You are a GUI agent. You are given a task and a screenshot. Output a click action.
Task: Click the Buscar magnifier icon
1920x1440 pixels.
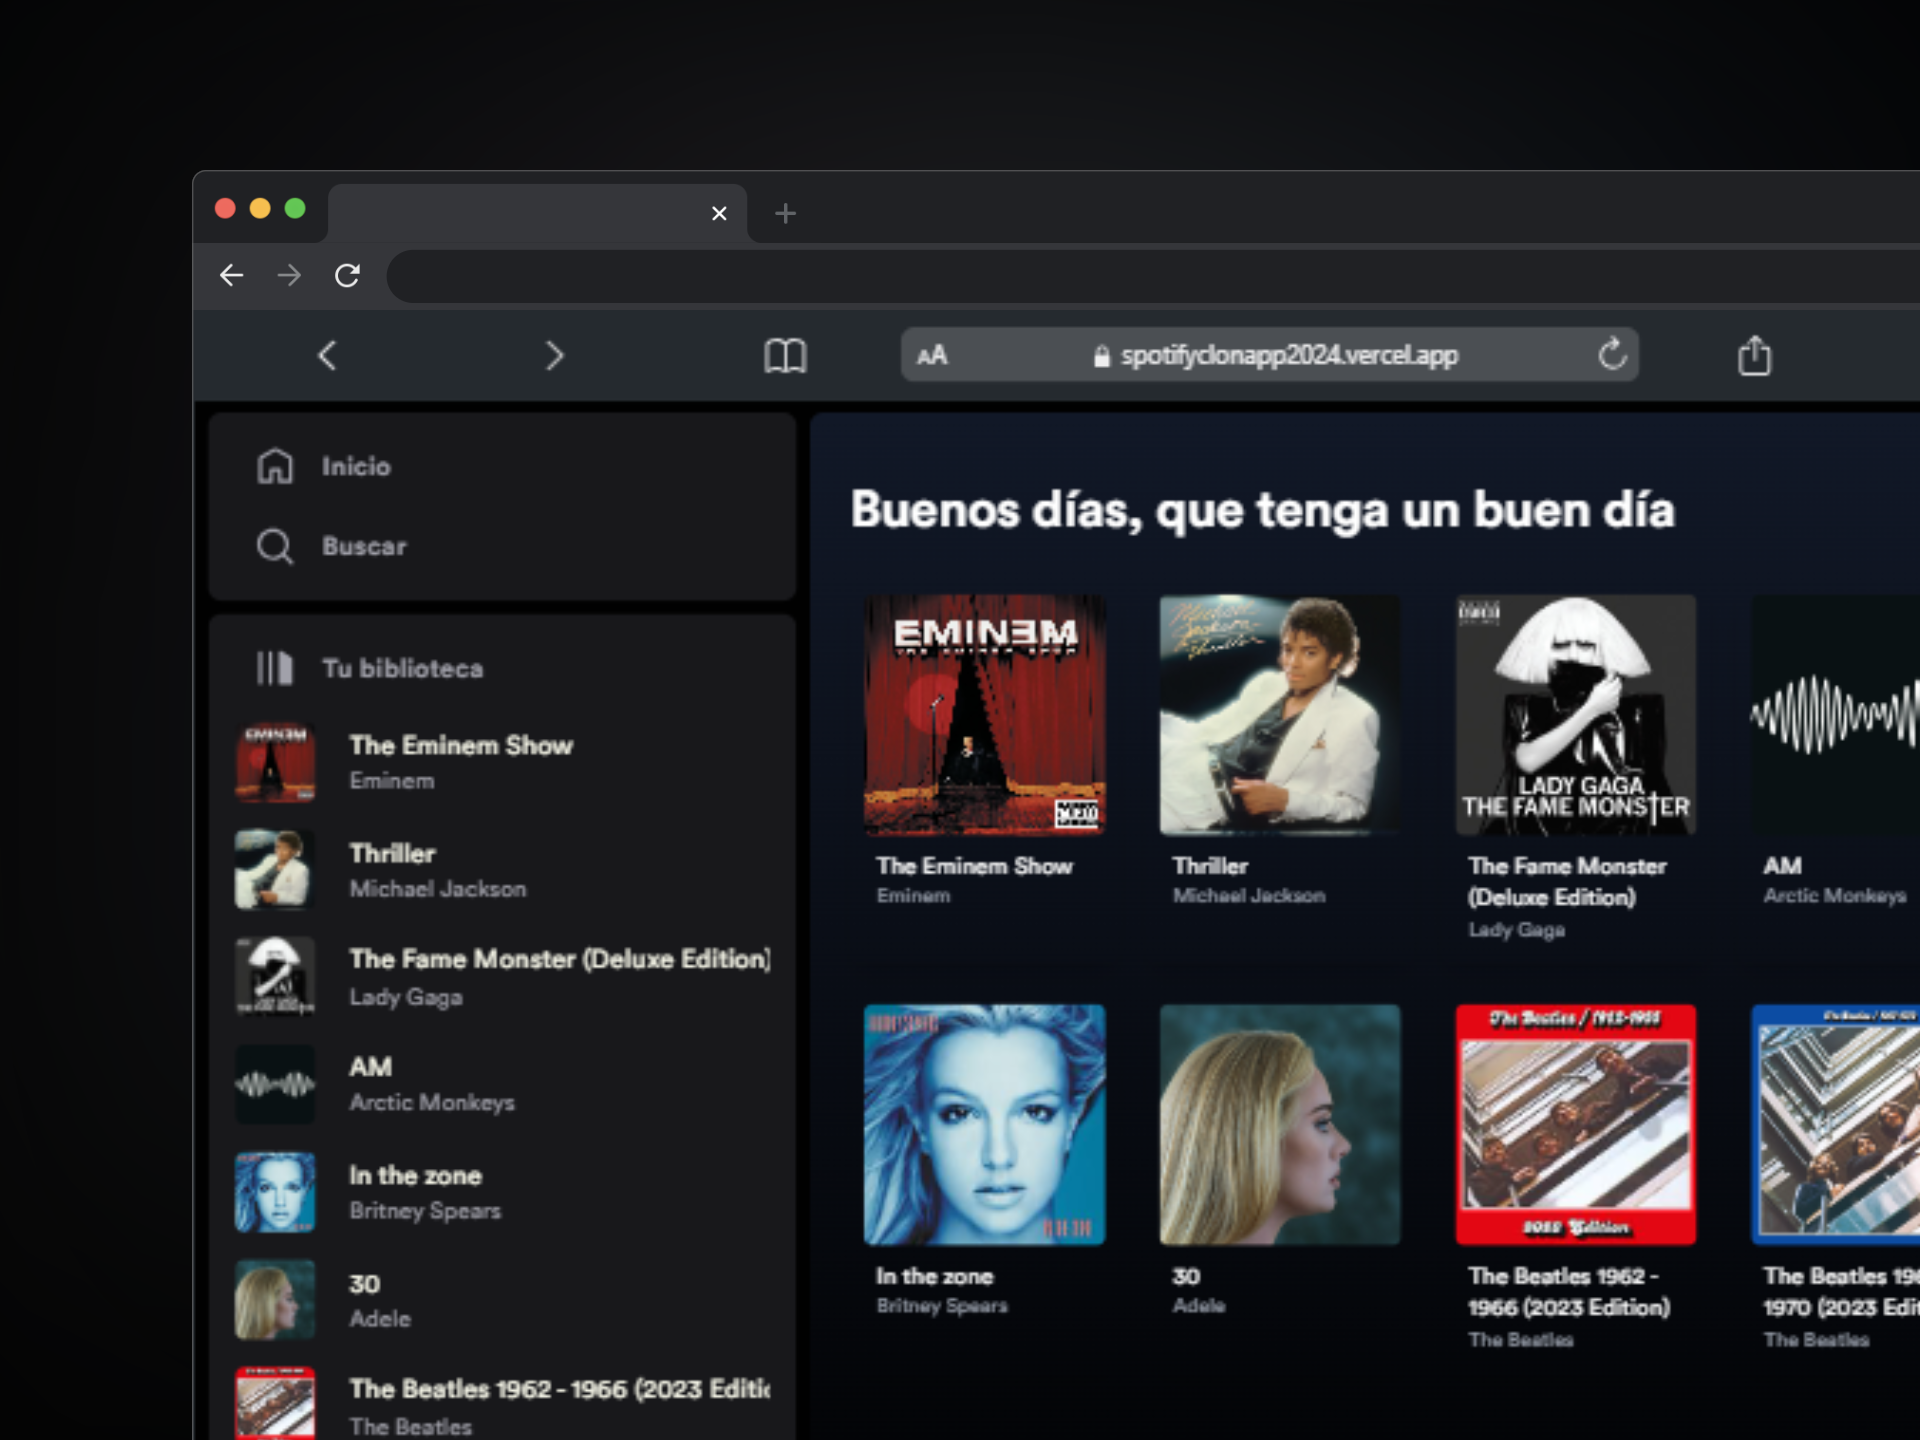pyautogui.click(x=275, y=547)
